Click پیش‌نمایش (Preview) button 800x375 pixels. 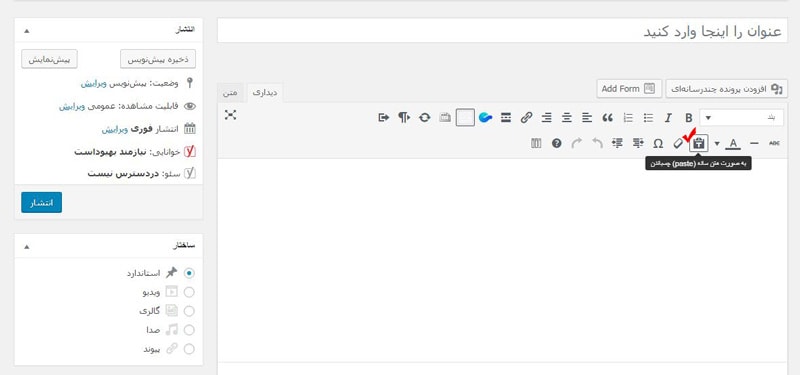point(49,59)
